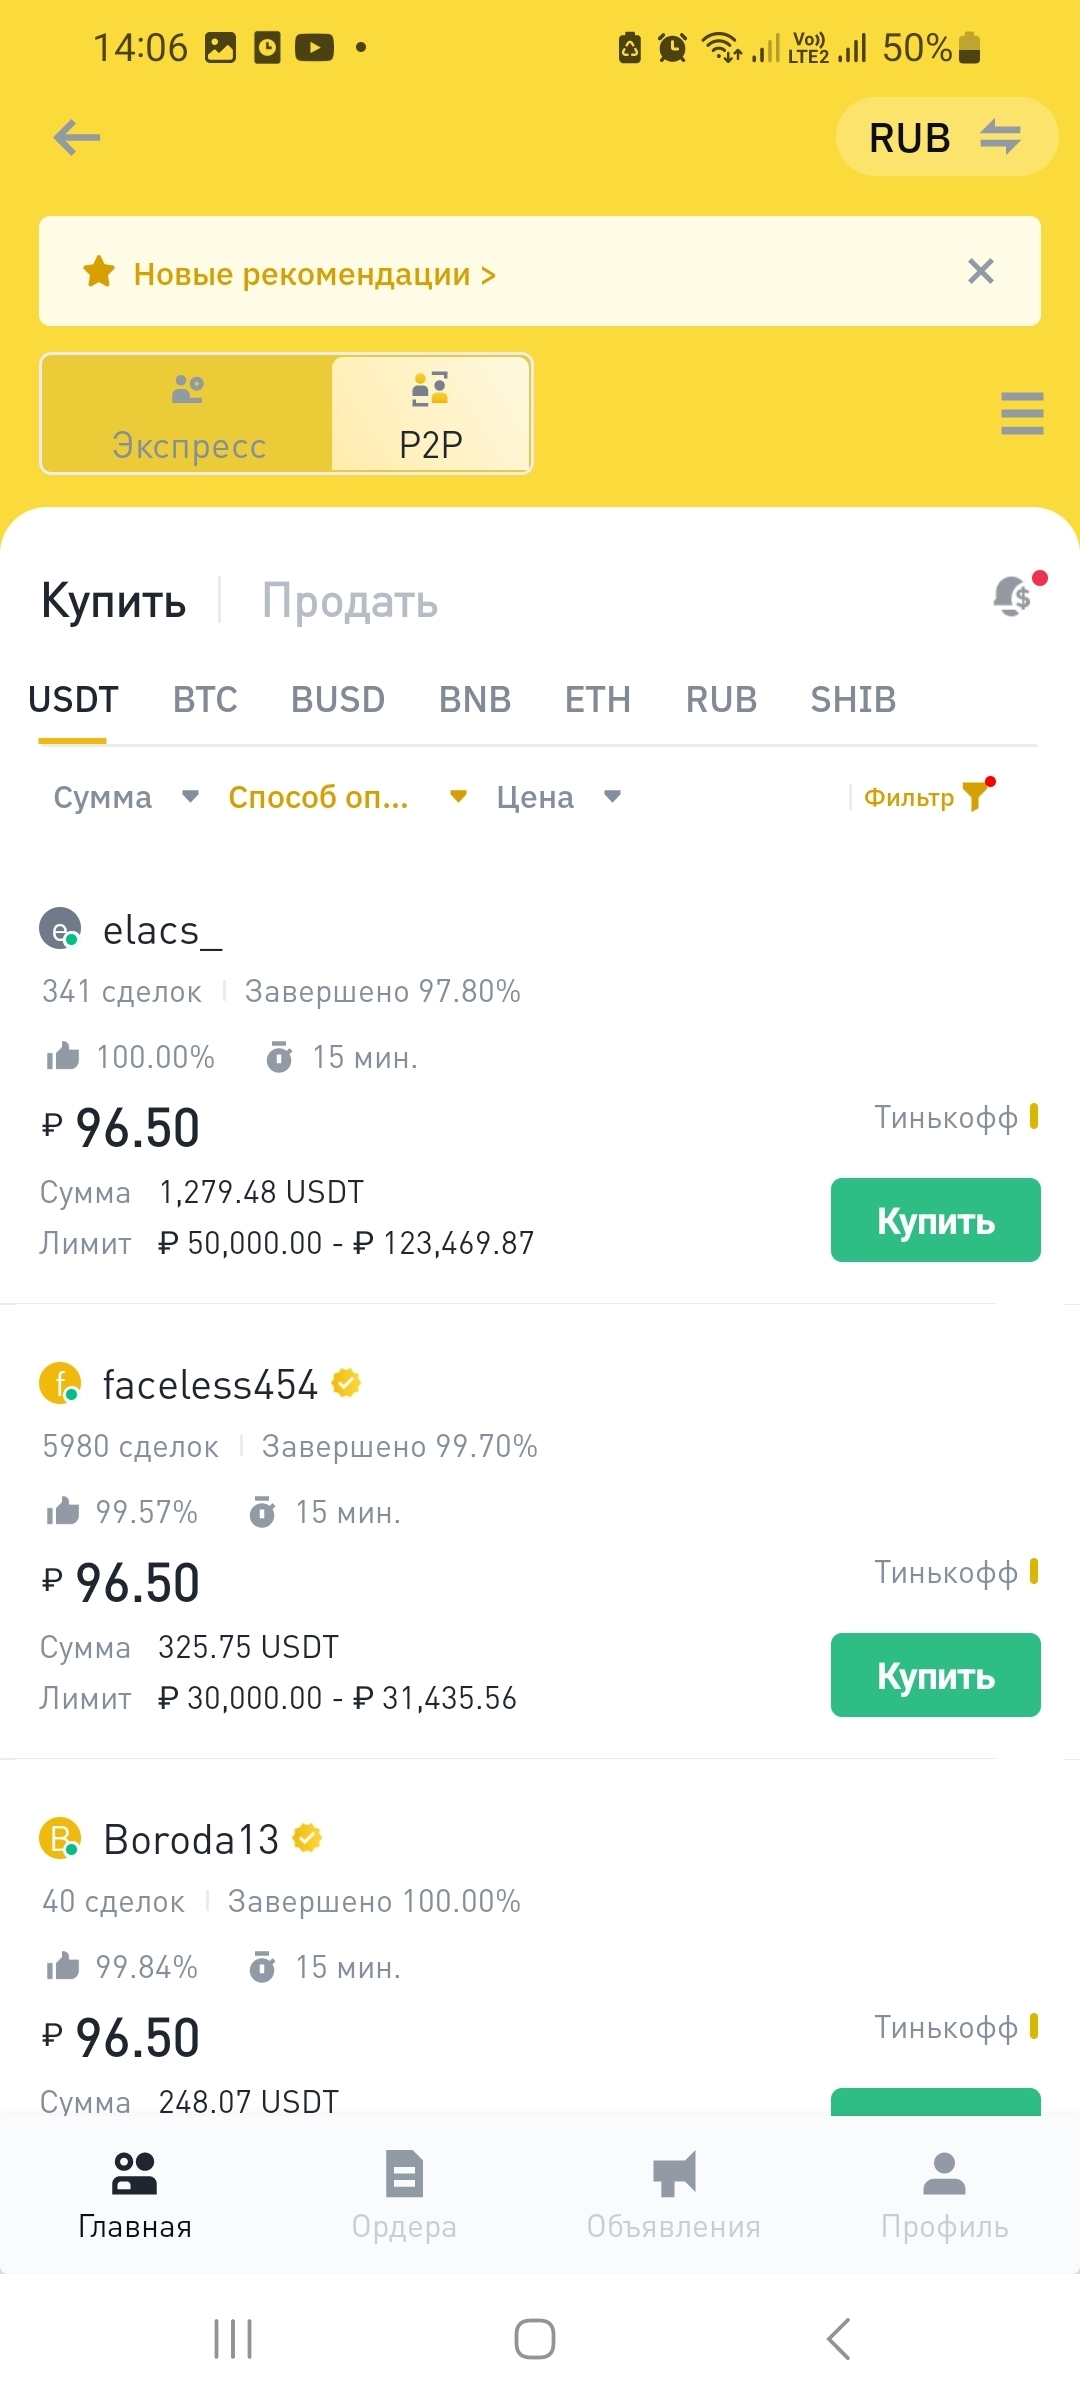Switch to Экспресс mode

point(188,415)
